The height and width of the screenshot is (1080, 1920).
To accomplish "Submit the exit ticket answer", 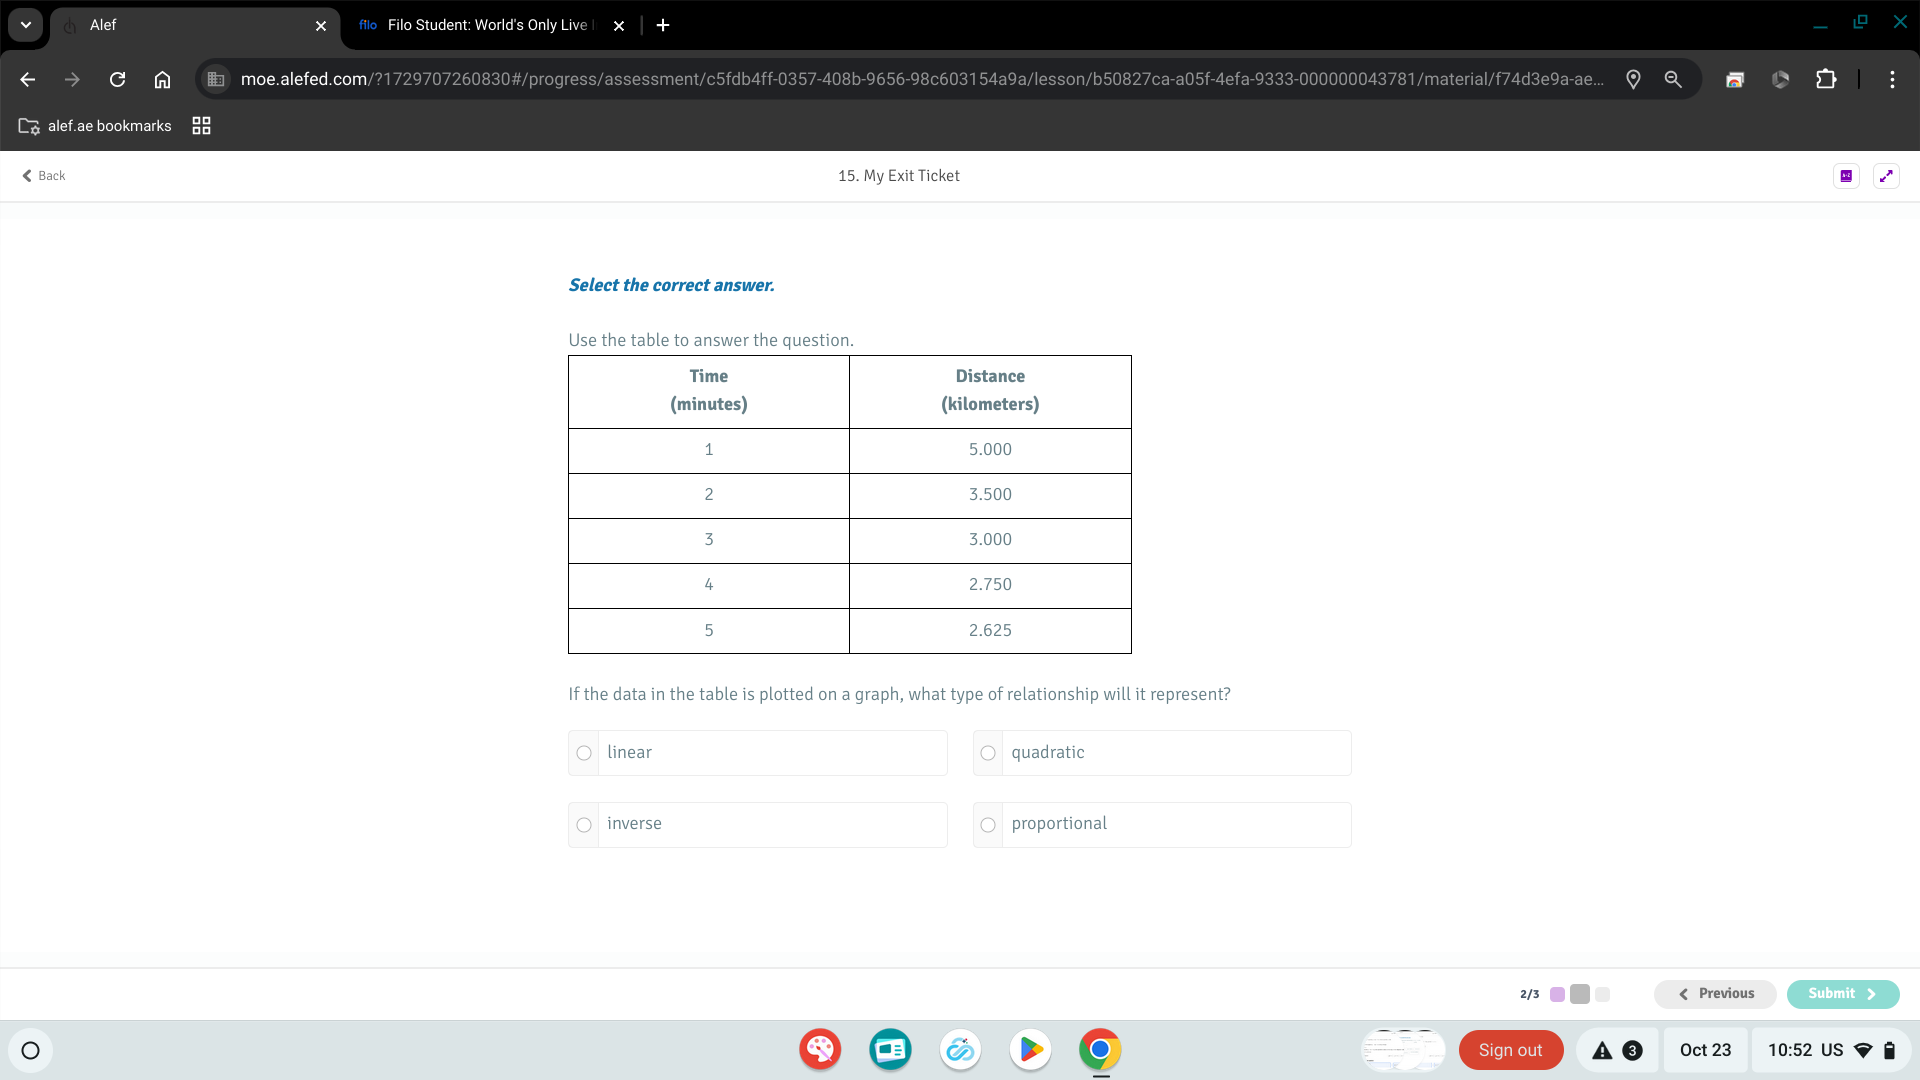I will (x=1842, y=994).
